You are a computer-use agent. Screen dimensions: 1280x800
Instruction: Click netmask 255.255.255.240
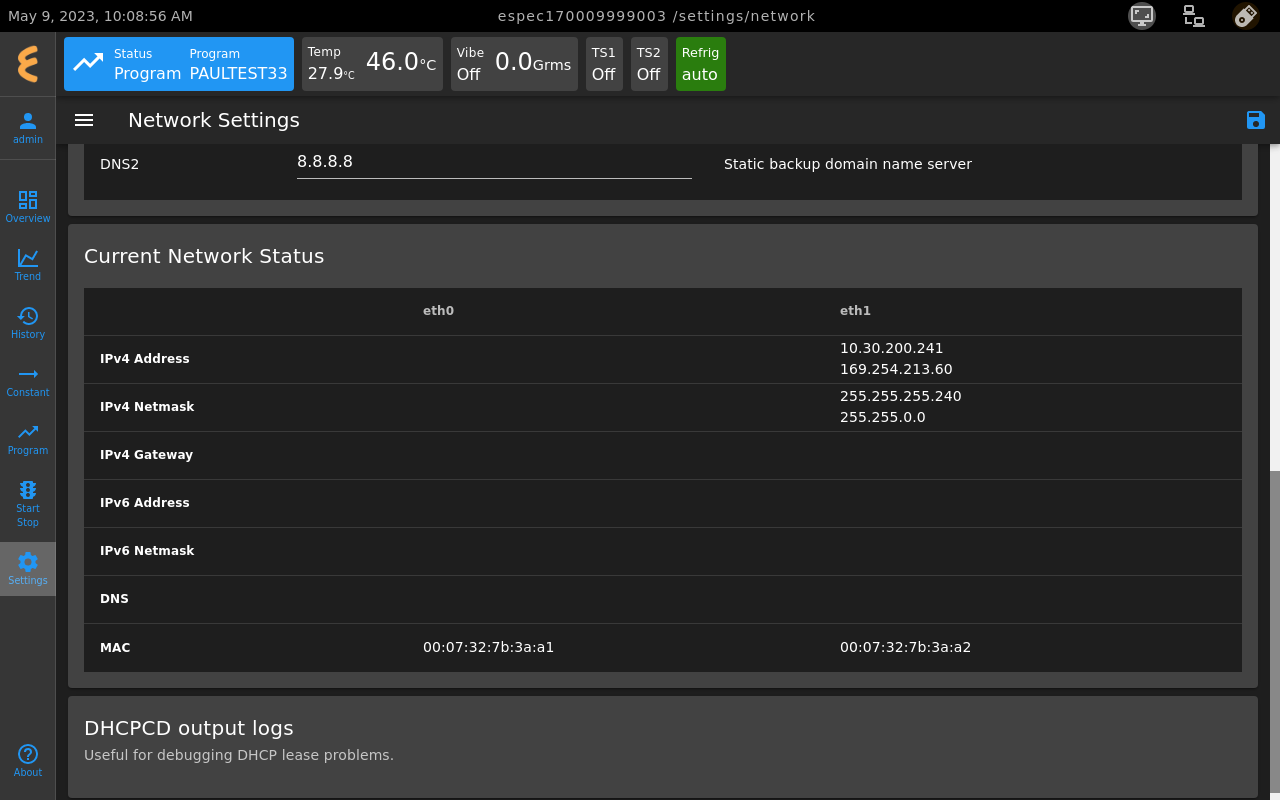coord(901,396)
